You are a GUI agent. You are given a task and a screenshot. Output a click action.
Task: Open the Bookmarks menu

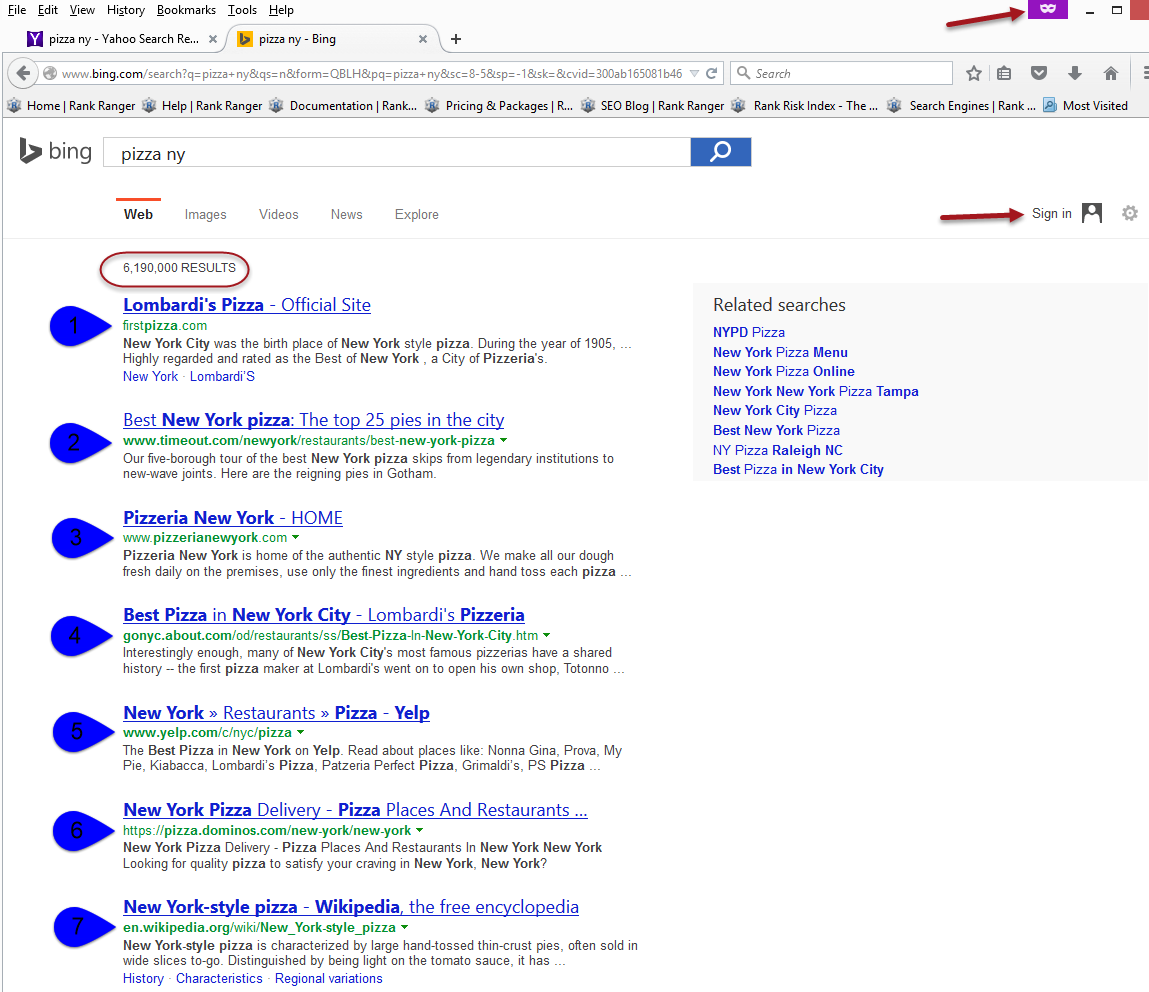[186, 10]
